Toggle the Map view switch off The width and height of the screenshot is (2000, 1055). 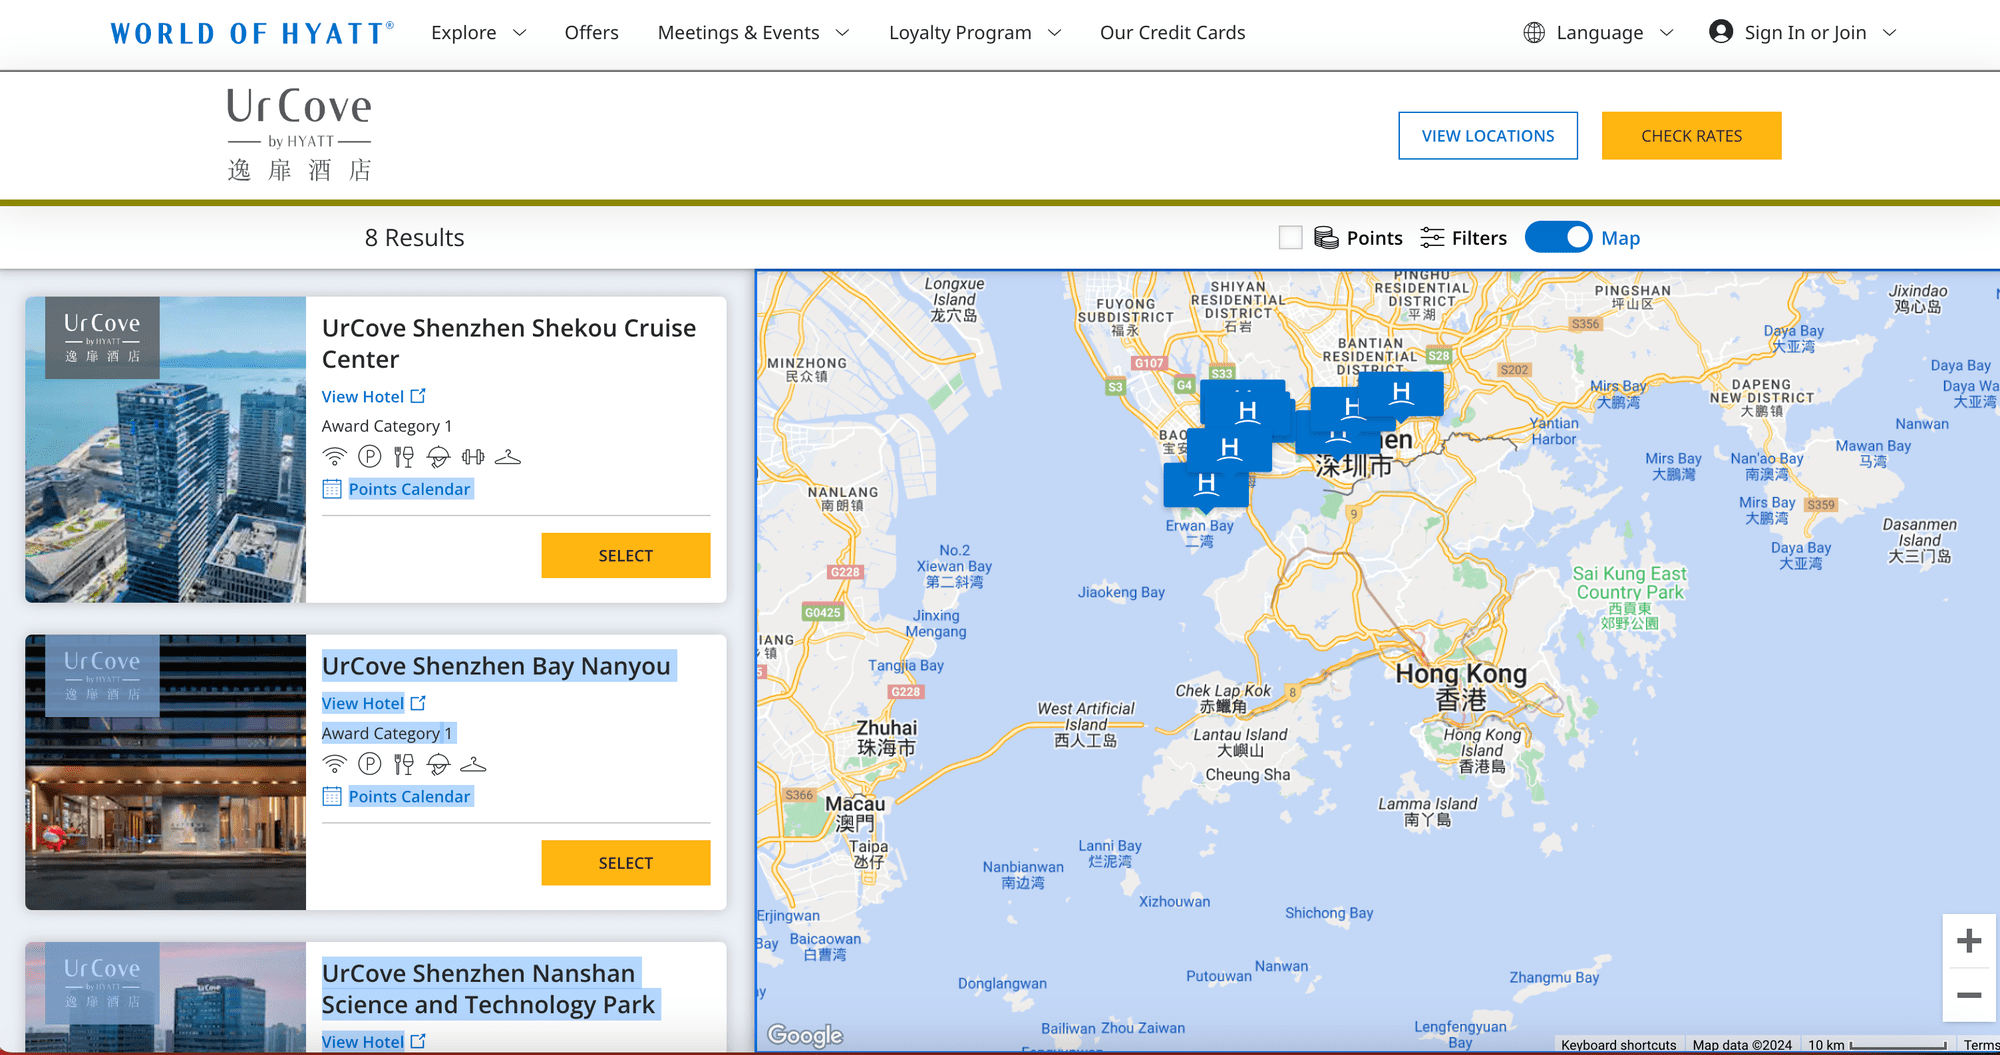point(1558,238)
